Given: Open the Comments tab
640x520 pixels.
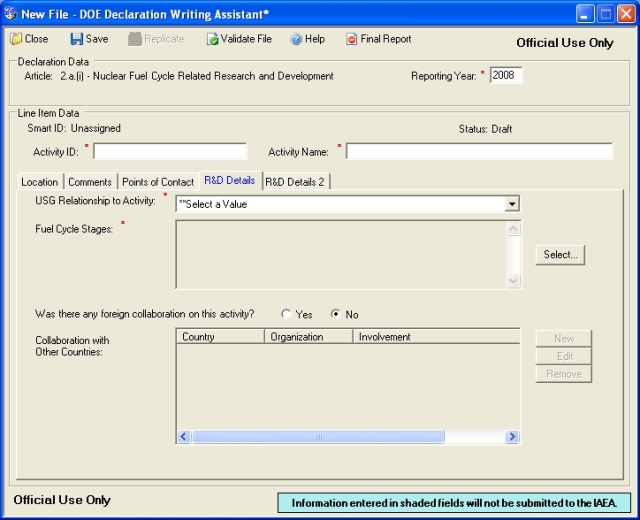Looking at the screenshot, I should 90,182.
